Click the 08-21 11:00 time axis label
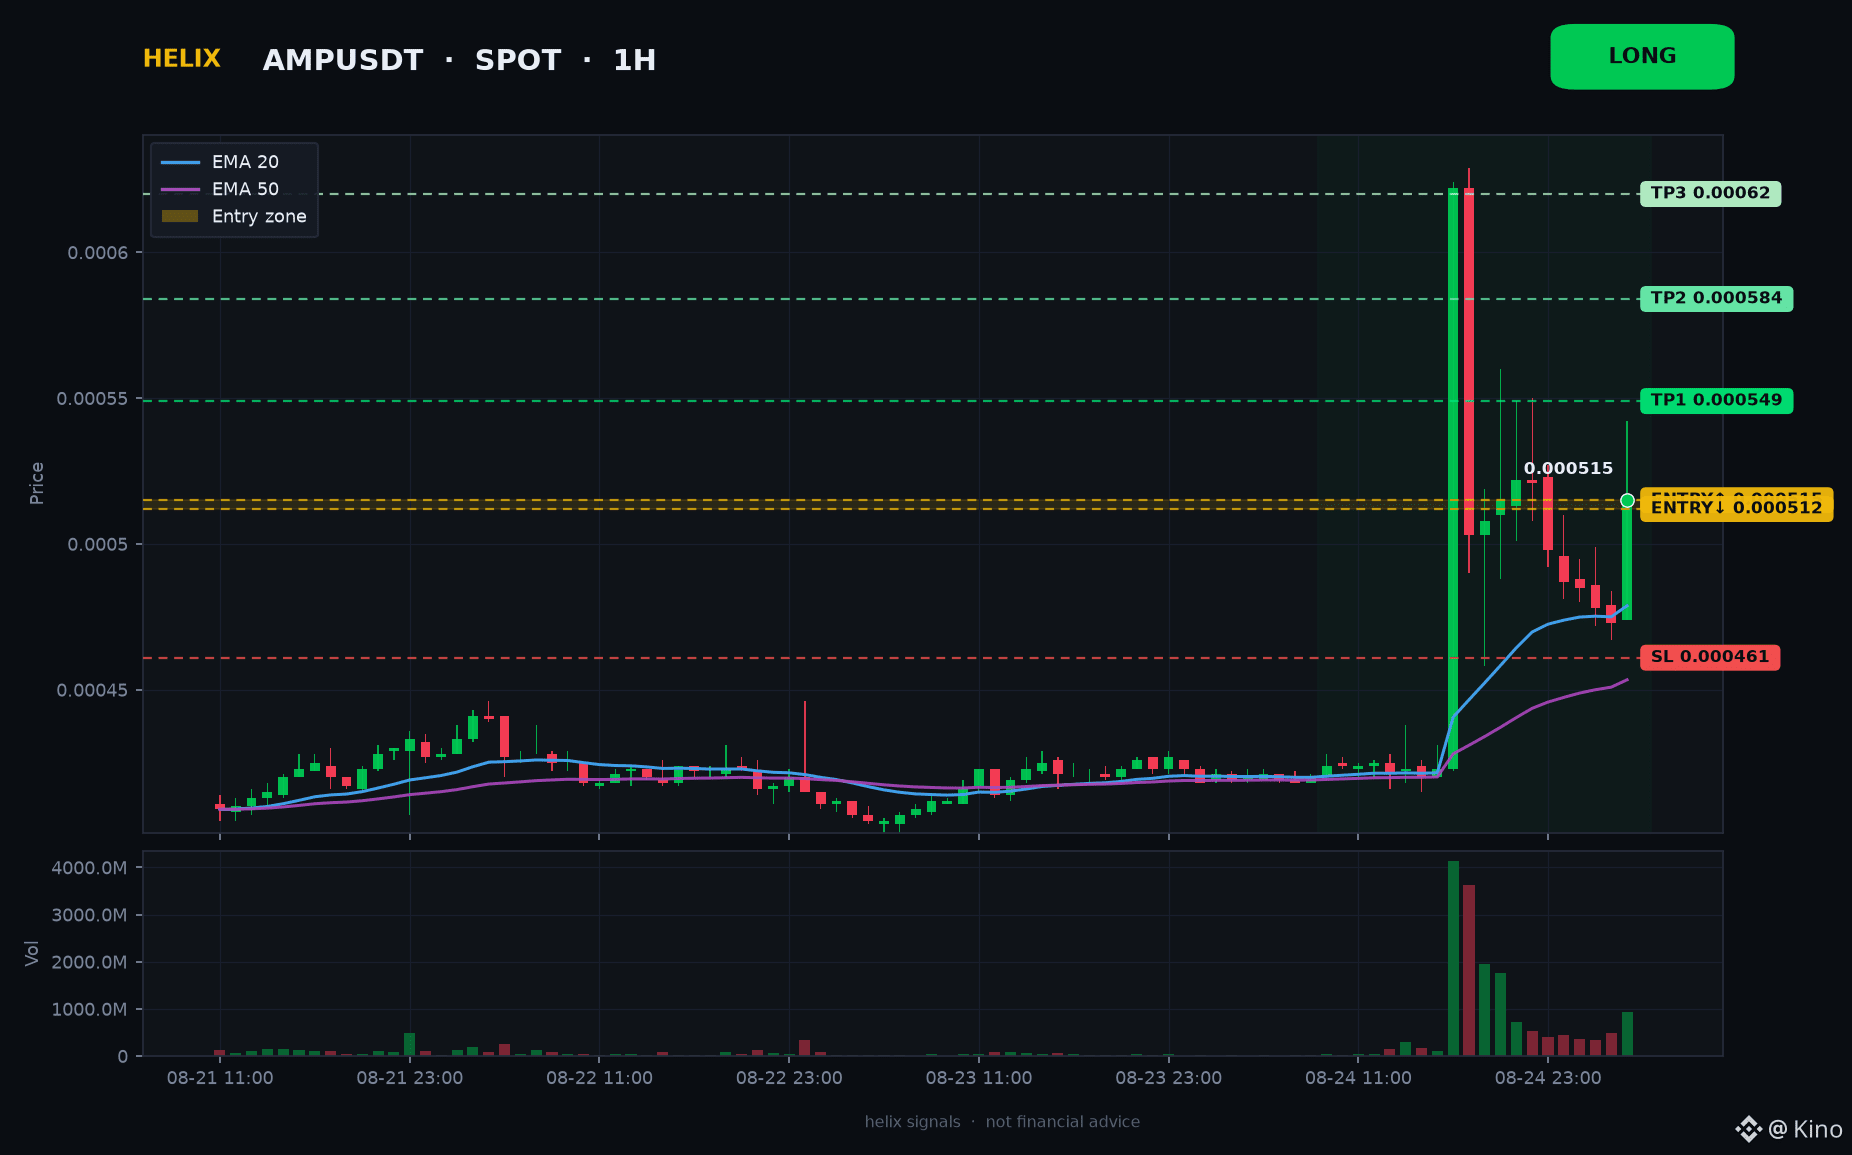 coord(220,1078)
